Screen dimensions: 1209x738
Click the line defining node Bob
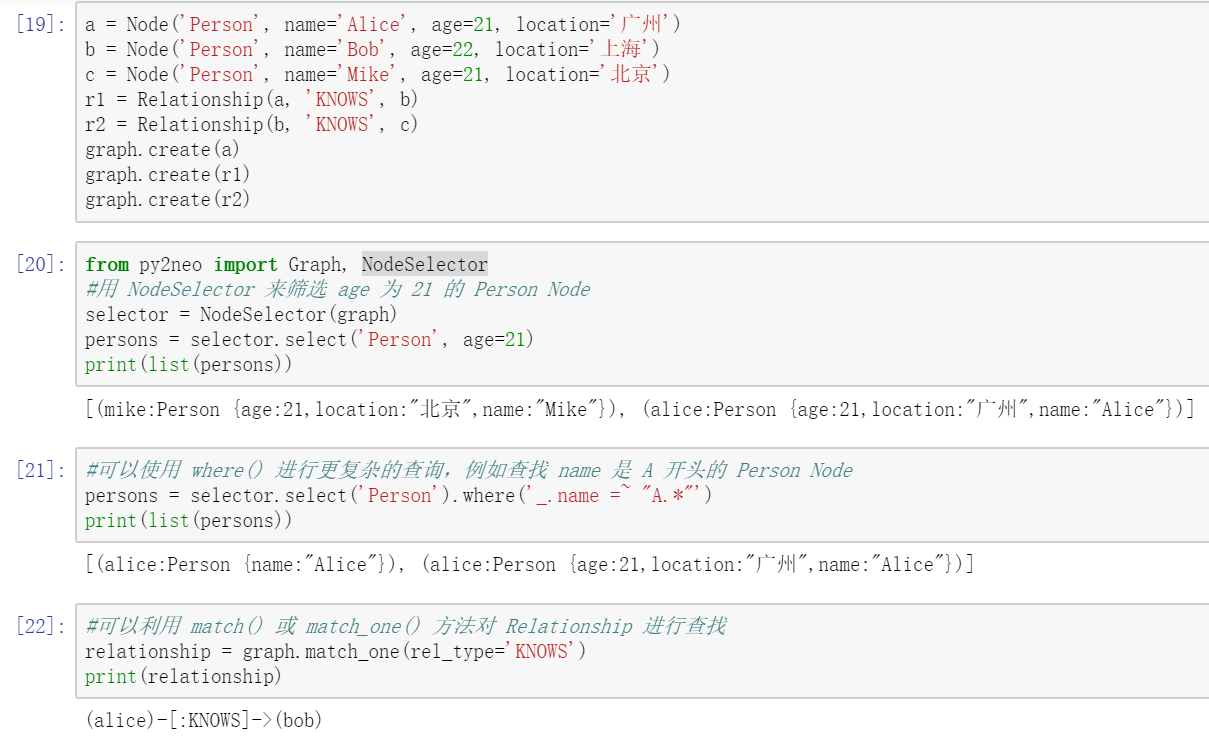[x=372, y=50]
